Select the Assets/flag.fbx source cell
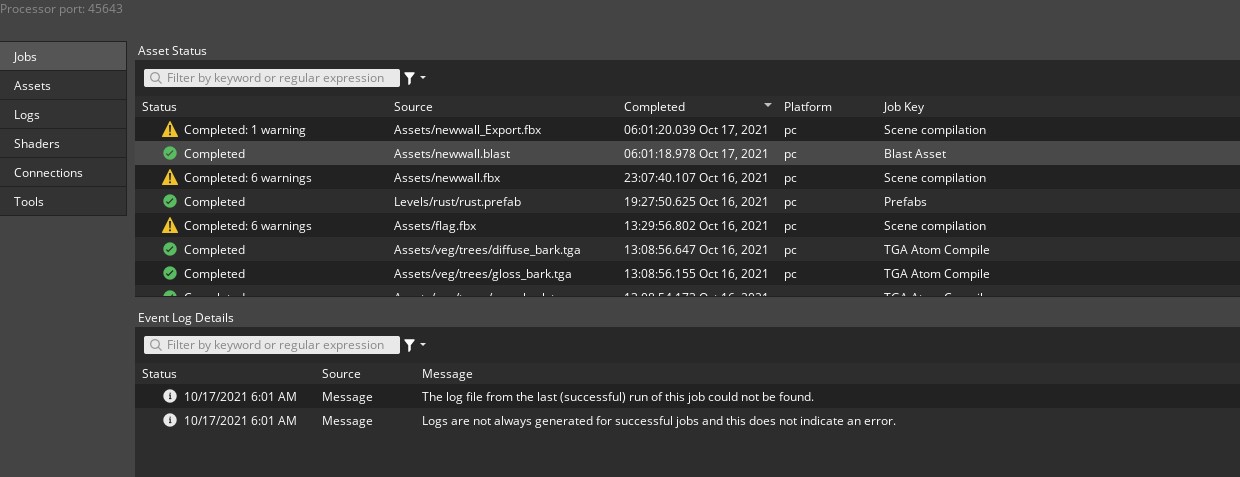1240x477 pixels. (435, 226)
